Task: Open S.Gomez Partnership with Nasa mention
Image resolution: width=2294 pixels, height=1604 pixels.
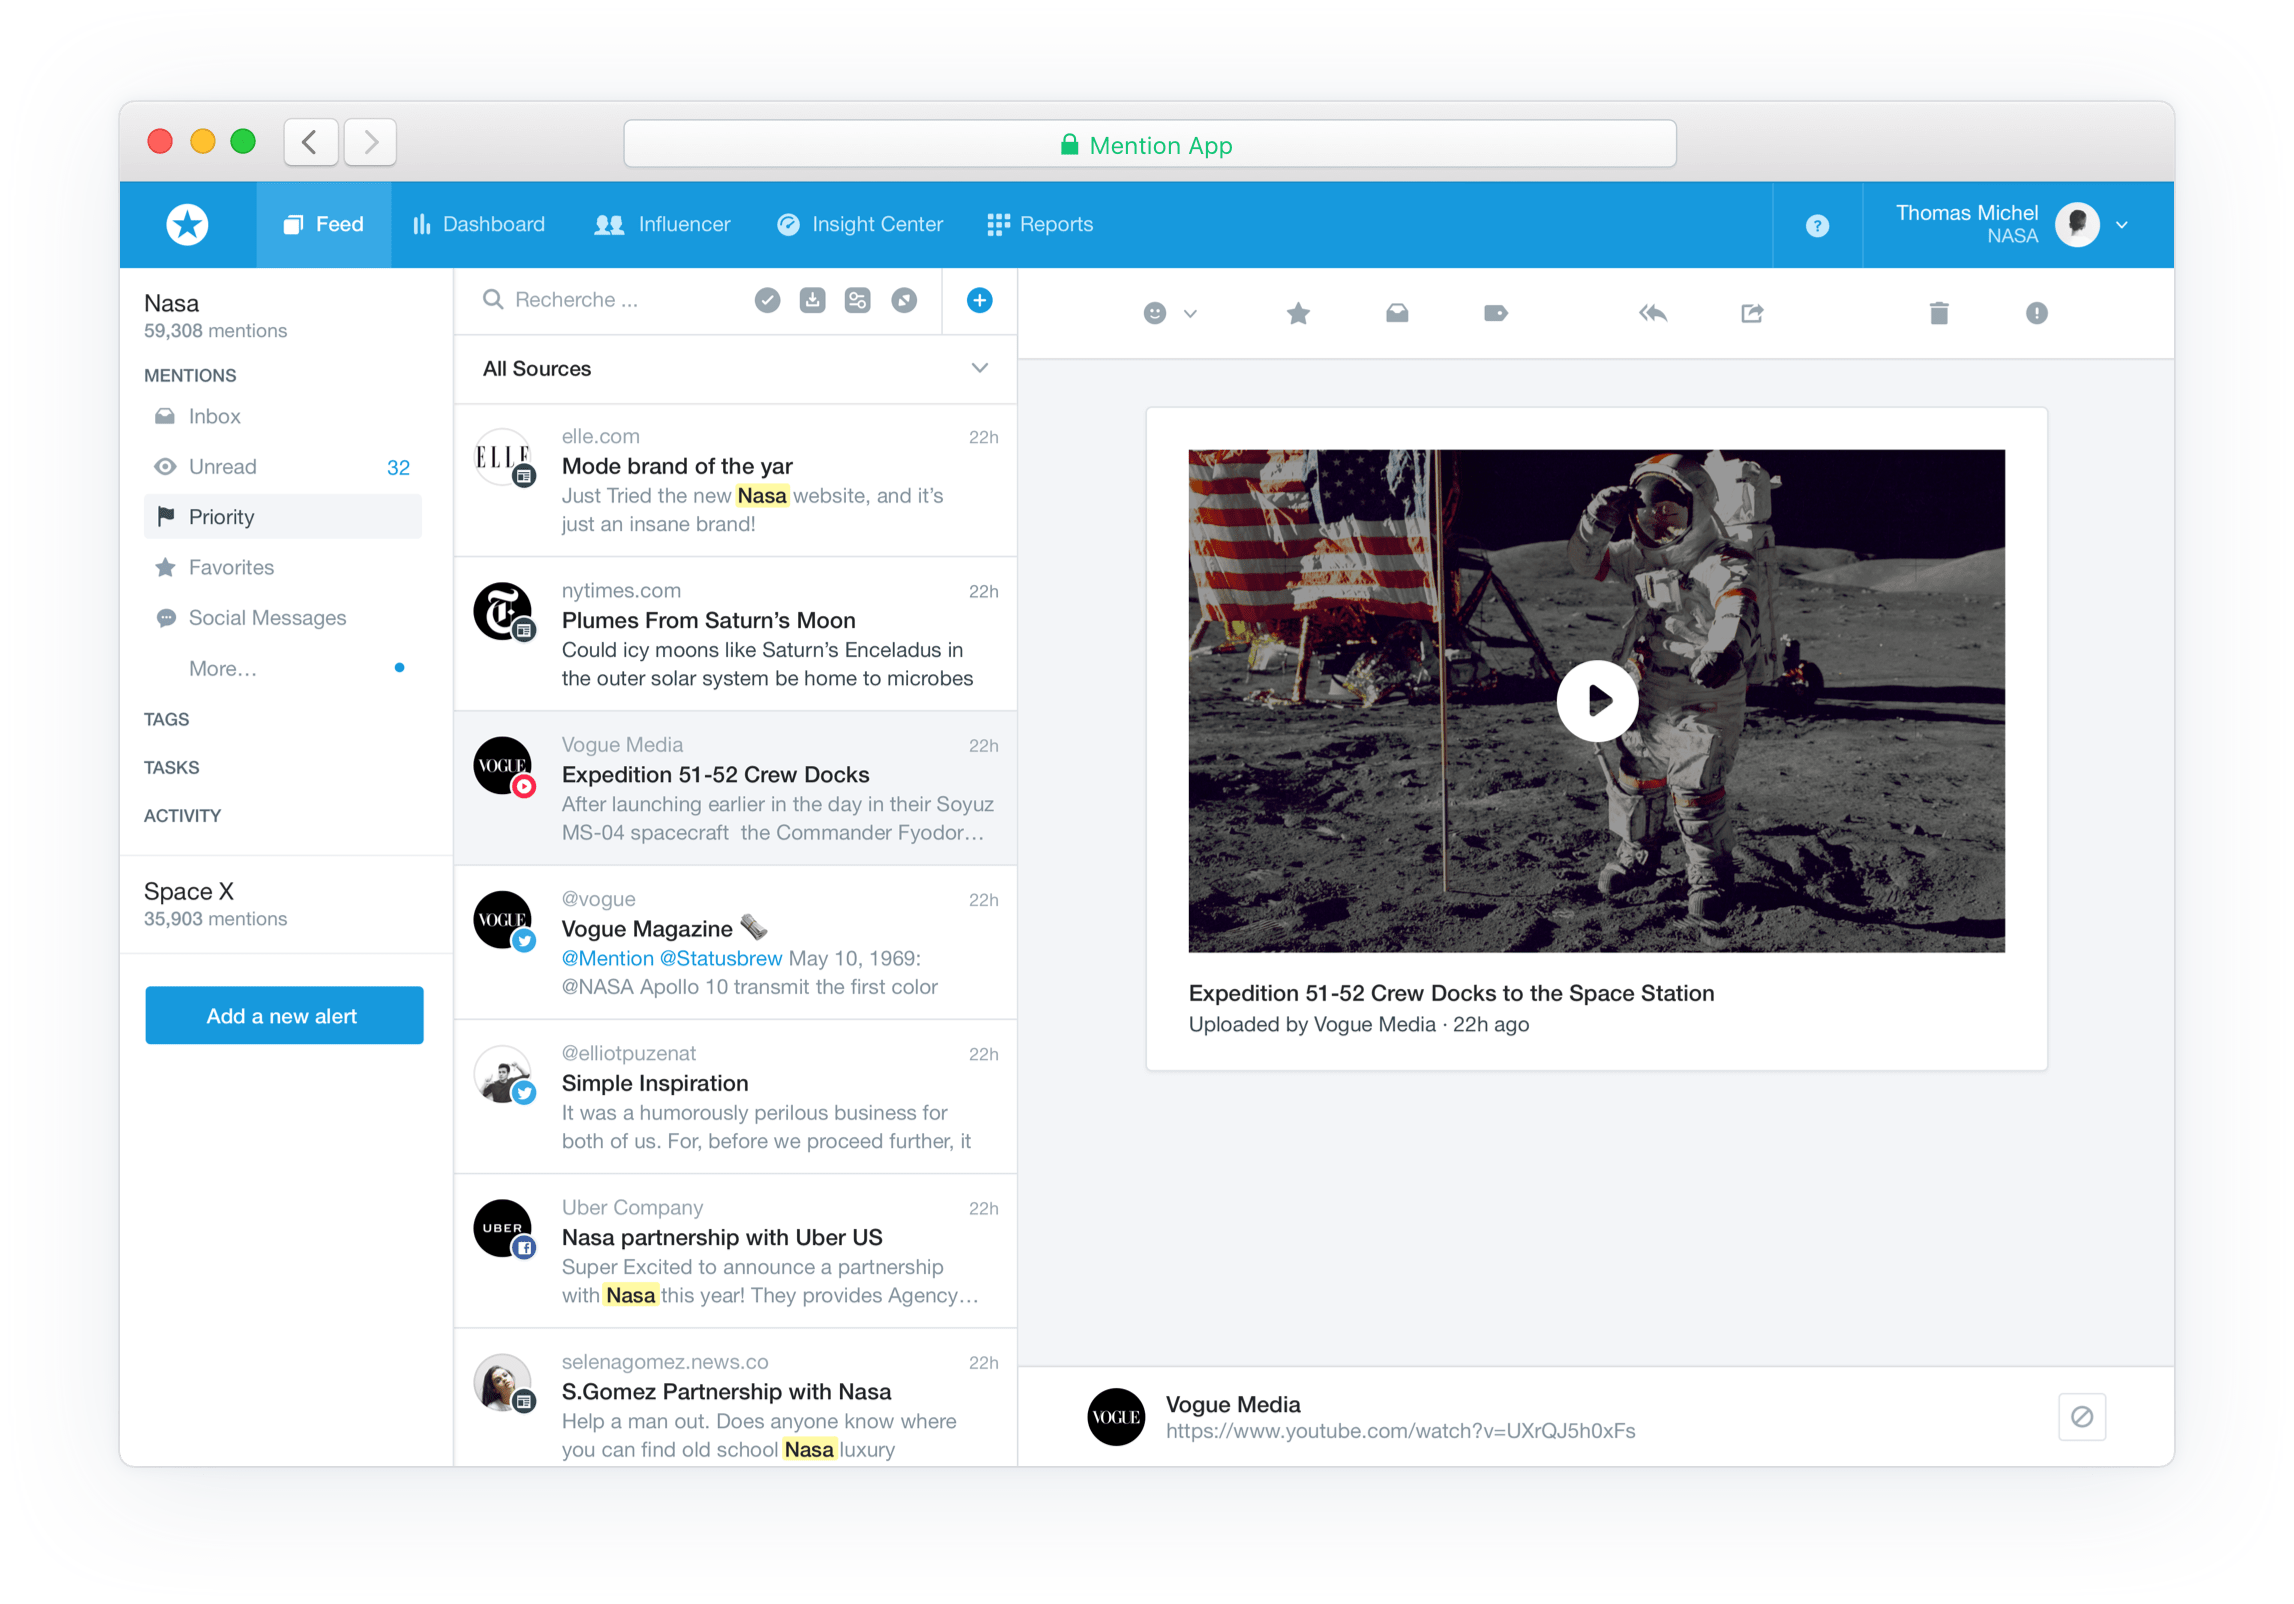Action: 735,1400
